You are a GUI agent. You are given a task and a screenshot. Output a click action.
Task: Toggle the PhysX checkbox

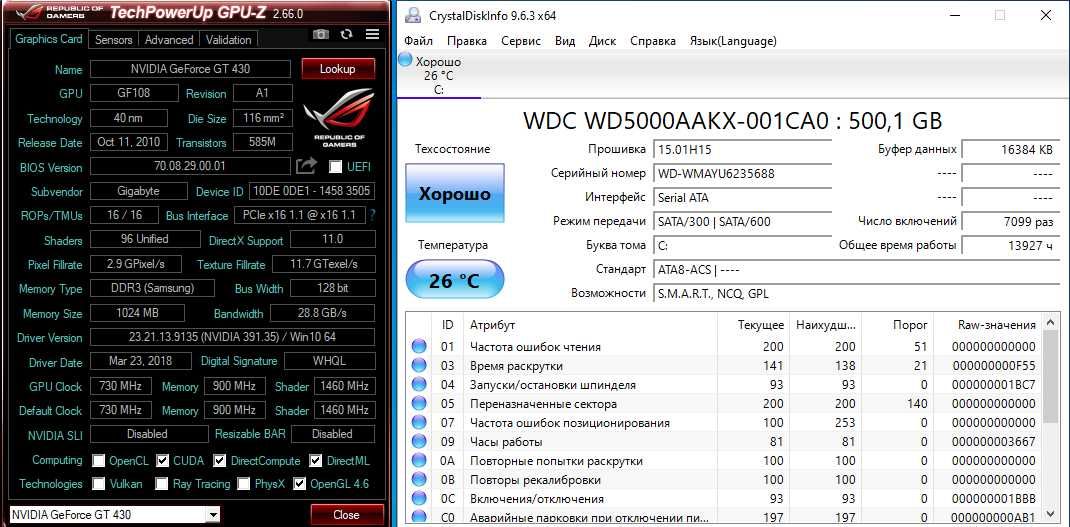tap(244, 483)
